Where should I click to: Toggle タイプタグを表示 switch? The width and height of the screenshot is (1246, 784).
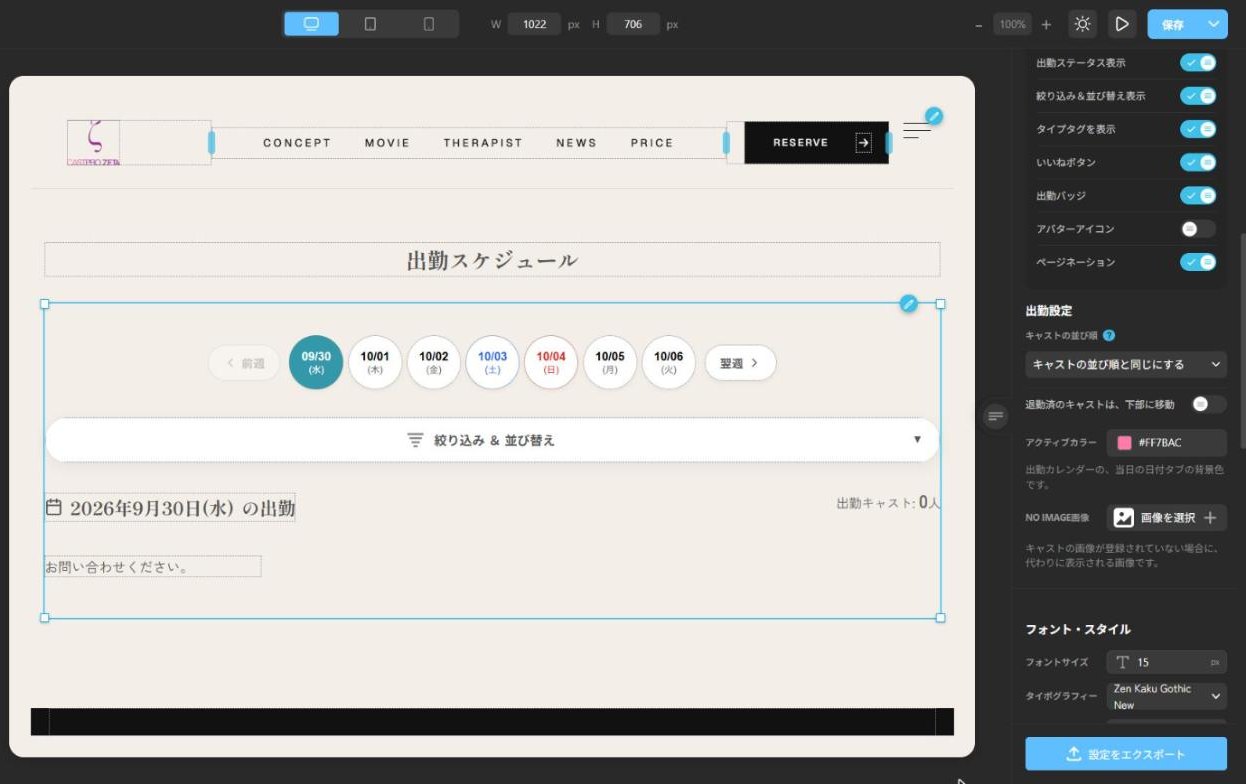1198,129
